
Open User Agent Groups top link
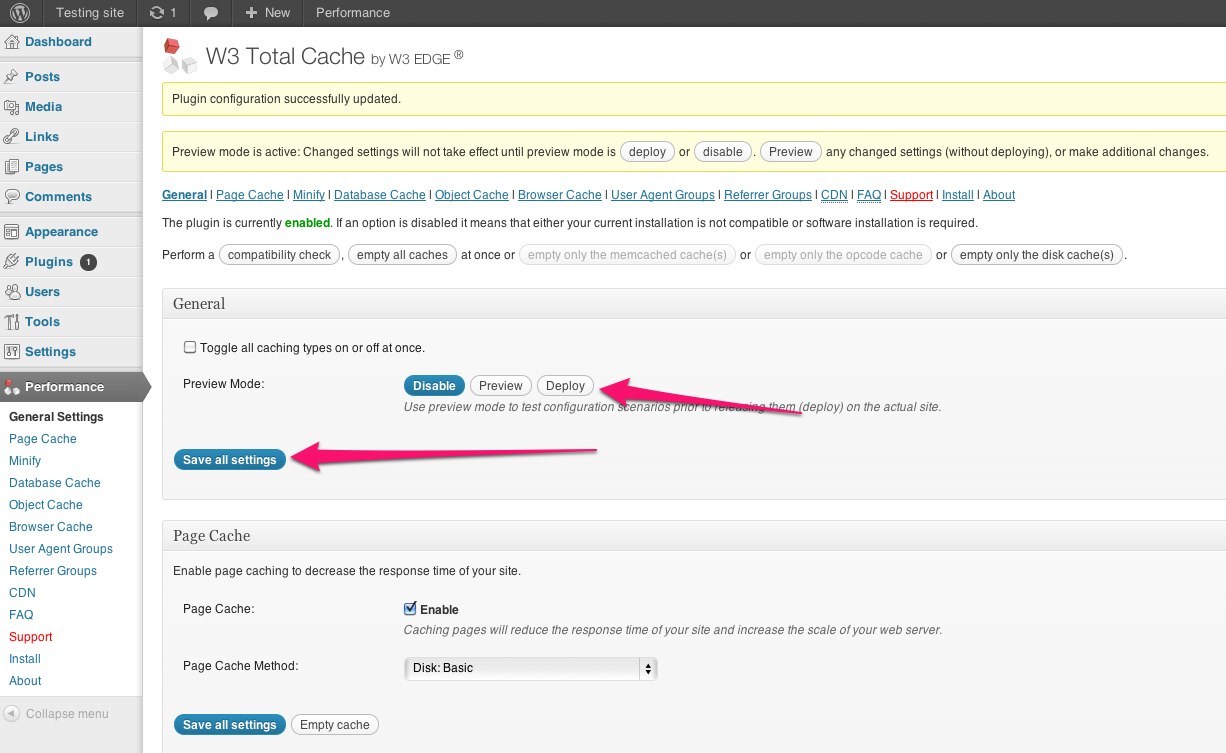pos(663,195)
